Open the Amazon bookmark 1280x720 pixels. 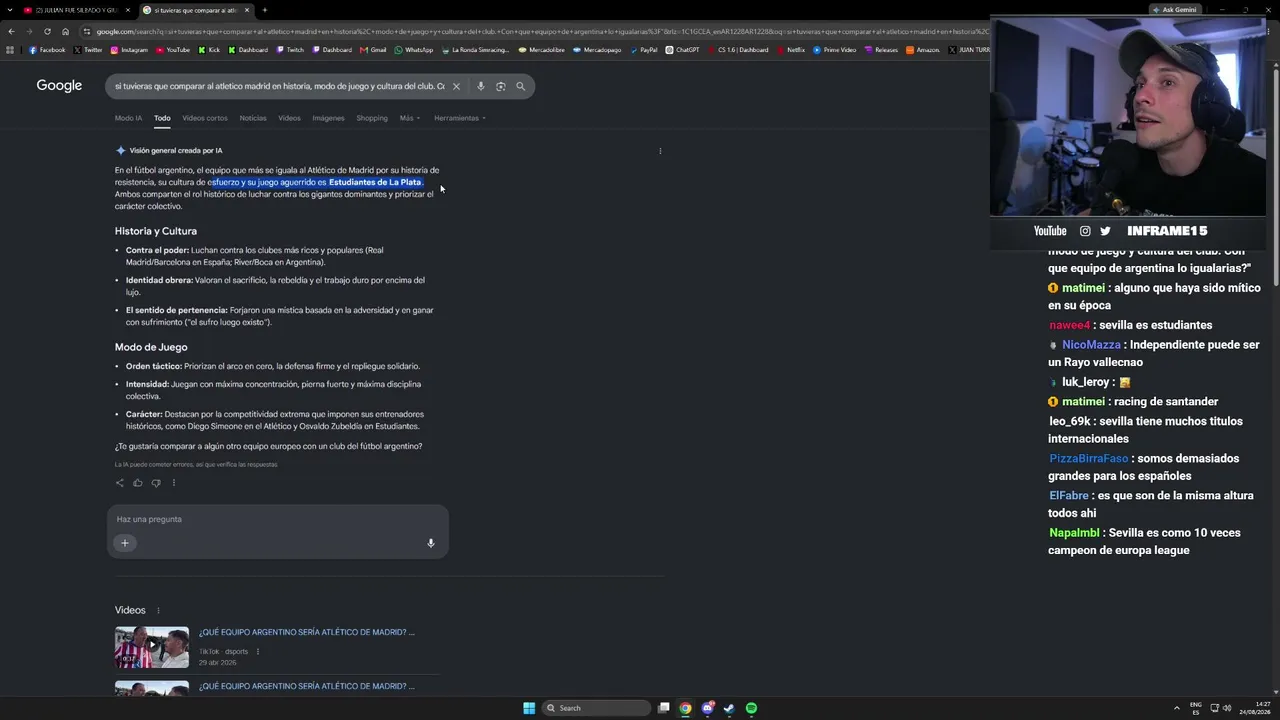(922, 50)
